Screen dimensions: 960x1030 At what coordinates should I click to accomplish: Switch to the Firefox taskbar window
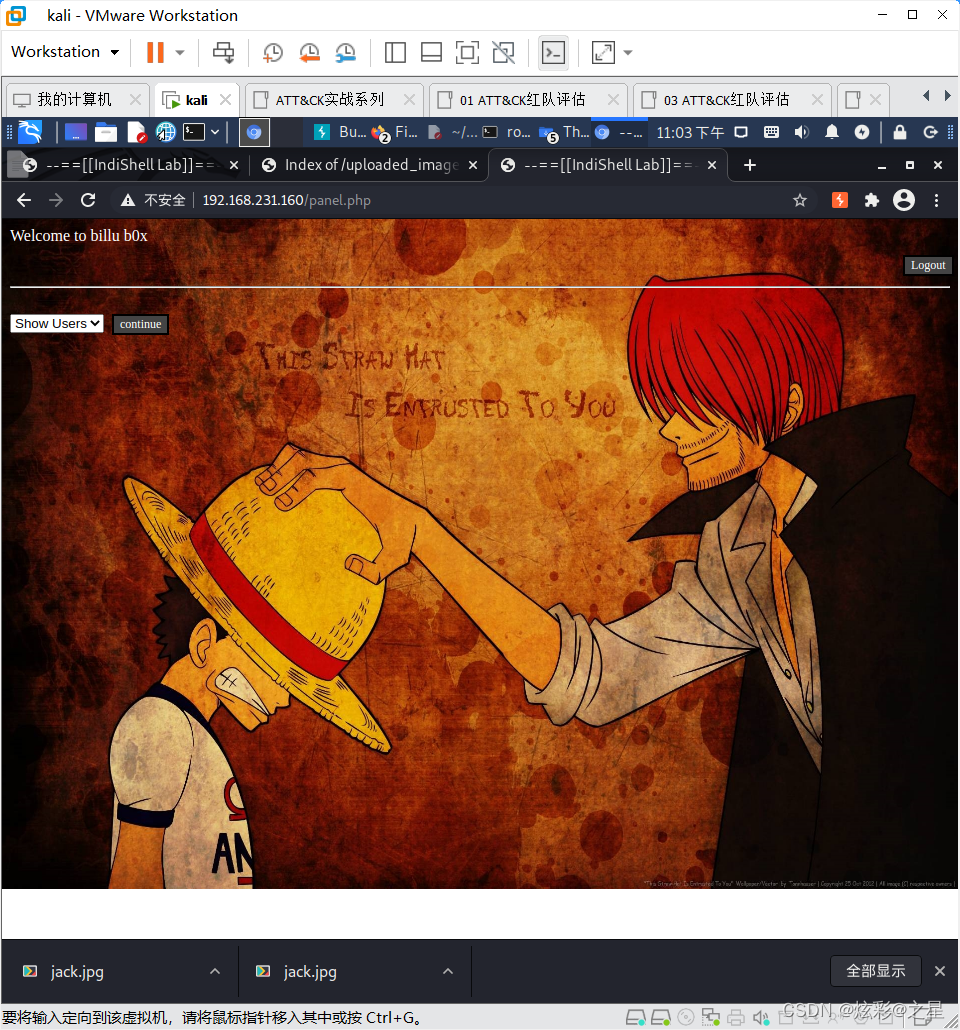click(x=395, y=132)
